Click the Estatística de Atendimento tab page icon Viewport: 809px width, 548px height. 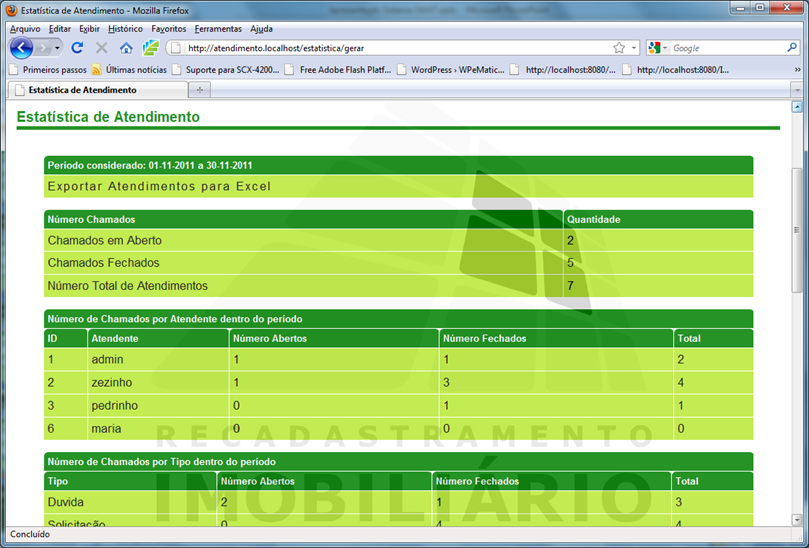(x=20, y=90)
